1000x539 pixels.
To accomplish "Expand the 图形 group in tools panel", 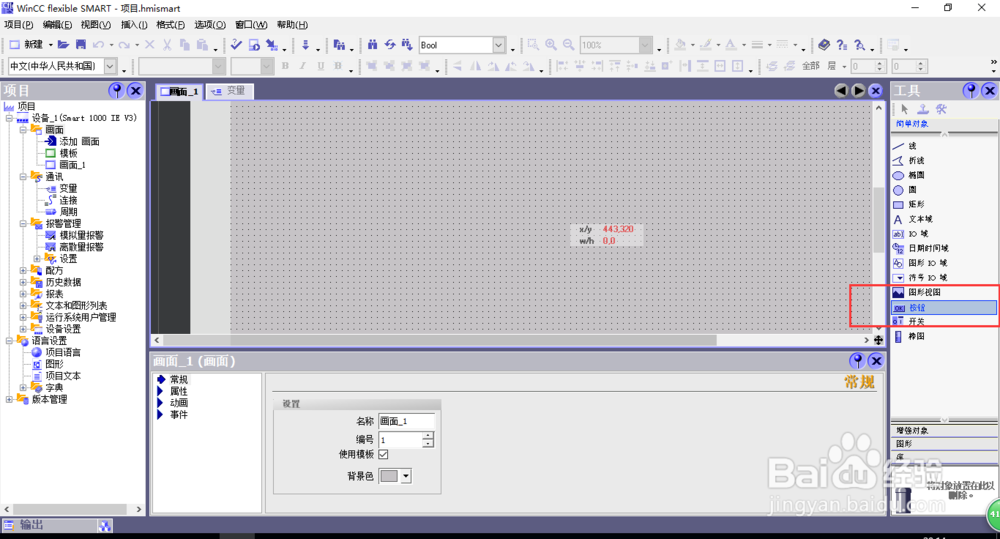I will [x=944, y=443].
